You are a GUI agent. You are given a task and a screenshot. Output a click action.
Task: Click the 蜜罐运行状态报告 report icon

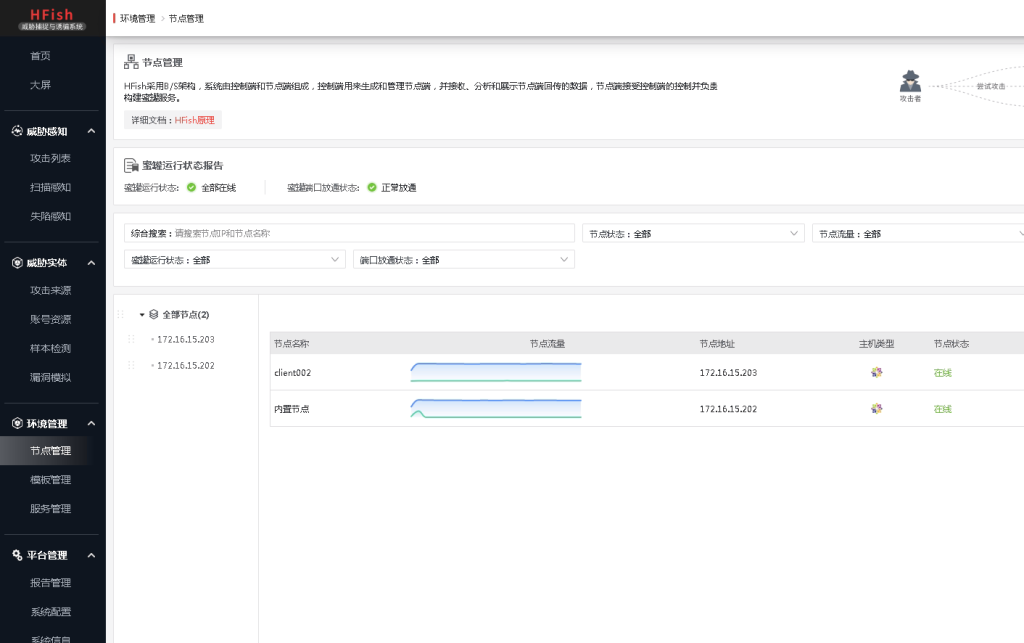click(x=132, y=165)
